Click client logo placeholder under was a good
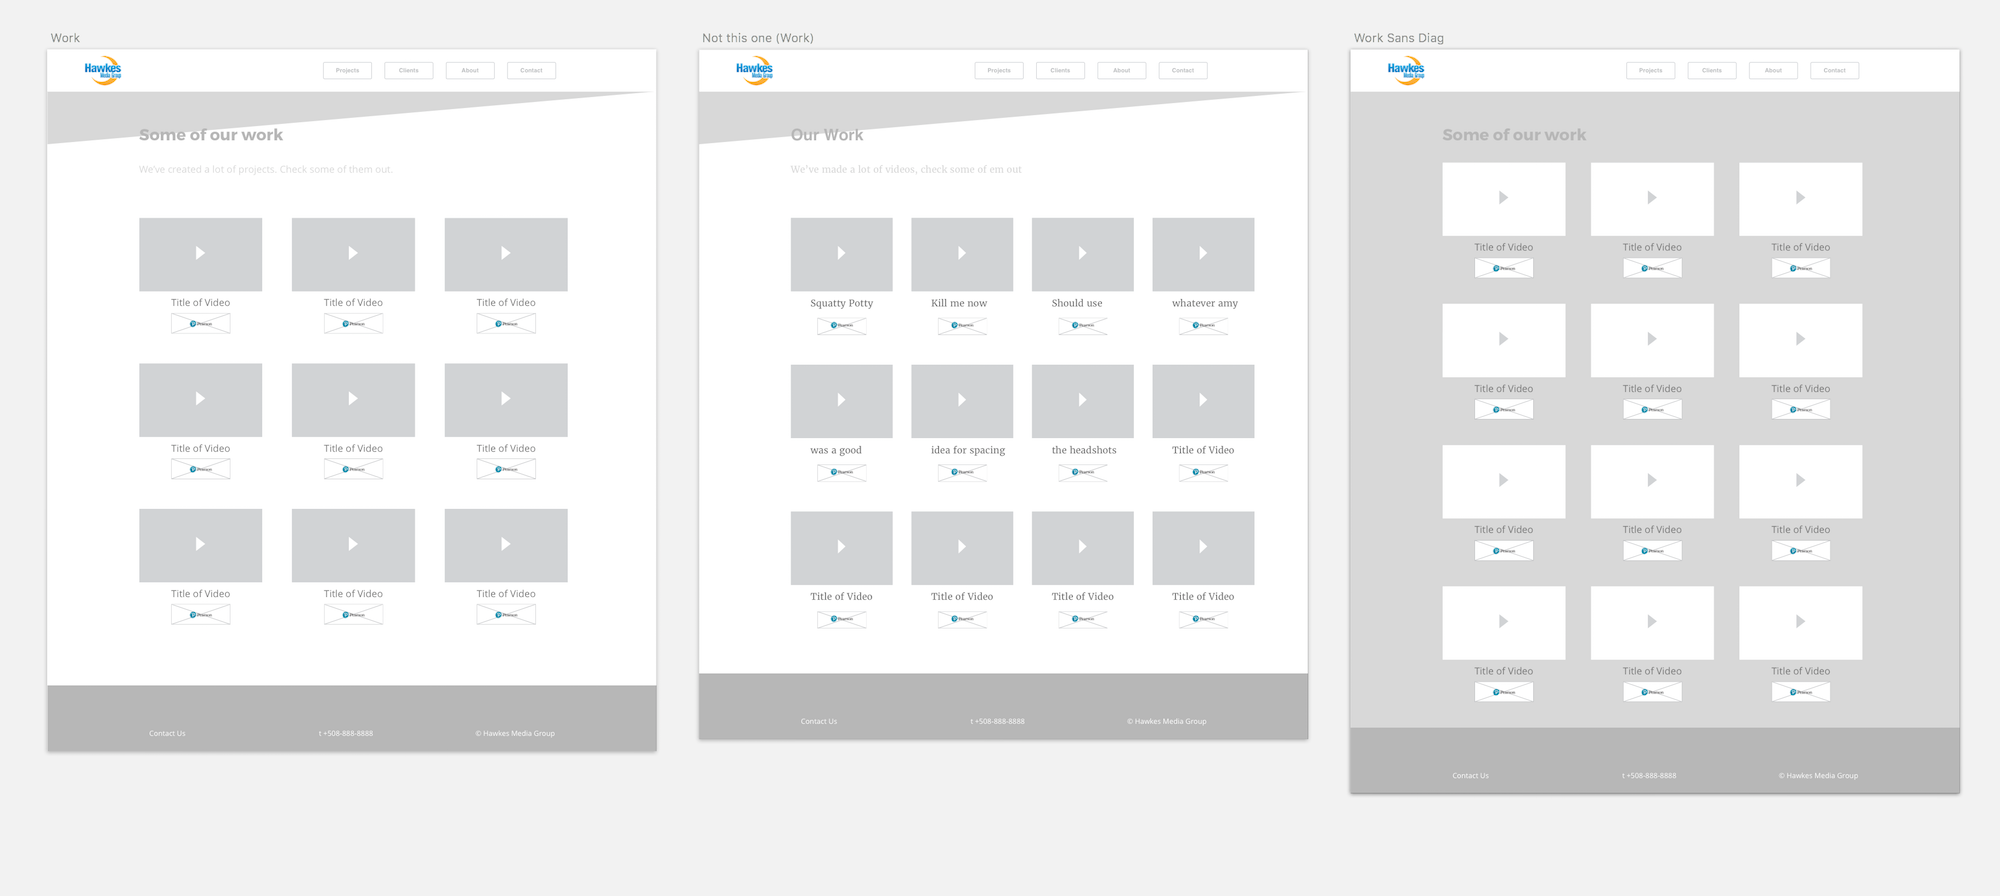2000x896 pixels. click(841, 472)
